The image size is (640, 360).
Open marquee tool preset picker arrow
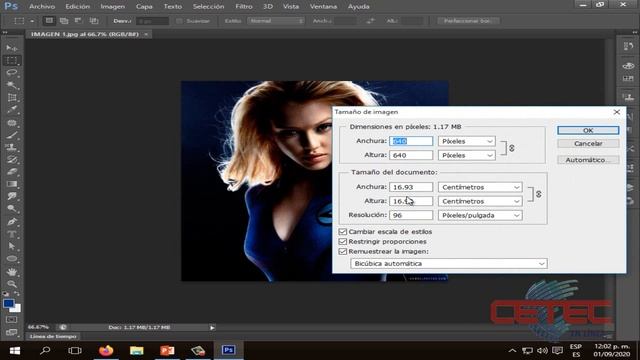(x=32, y=21)
